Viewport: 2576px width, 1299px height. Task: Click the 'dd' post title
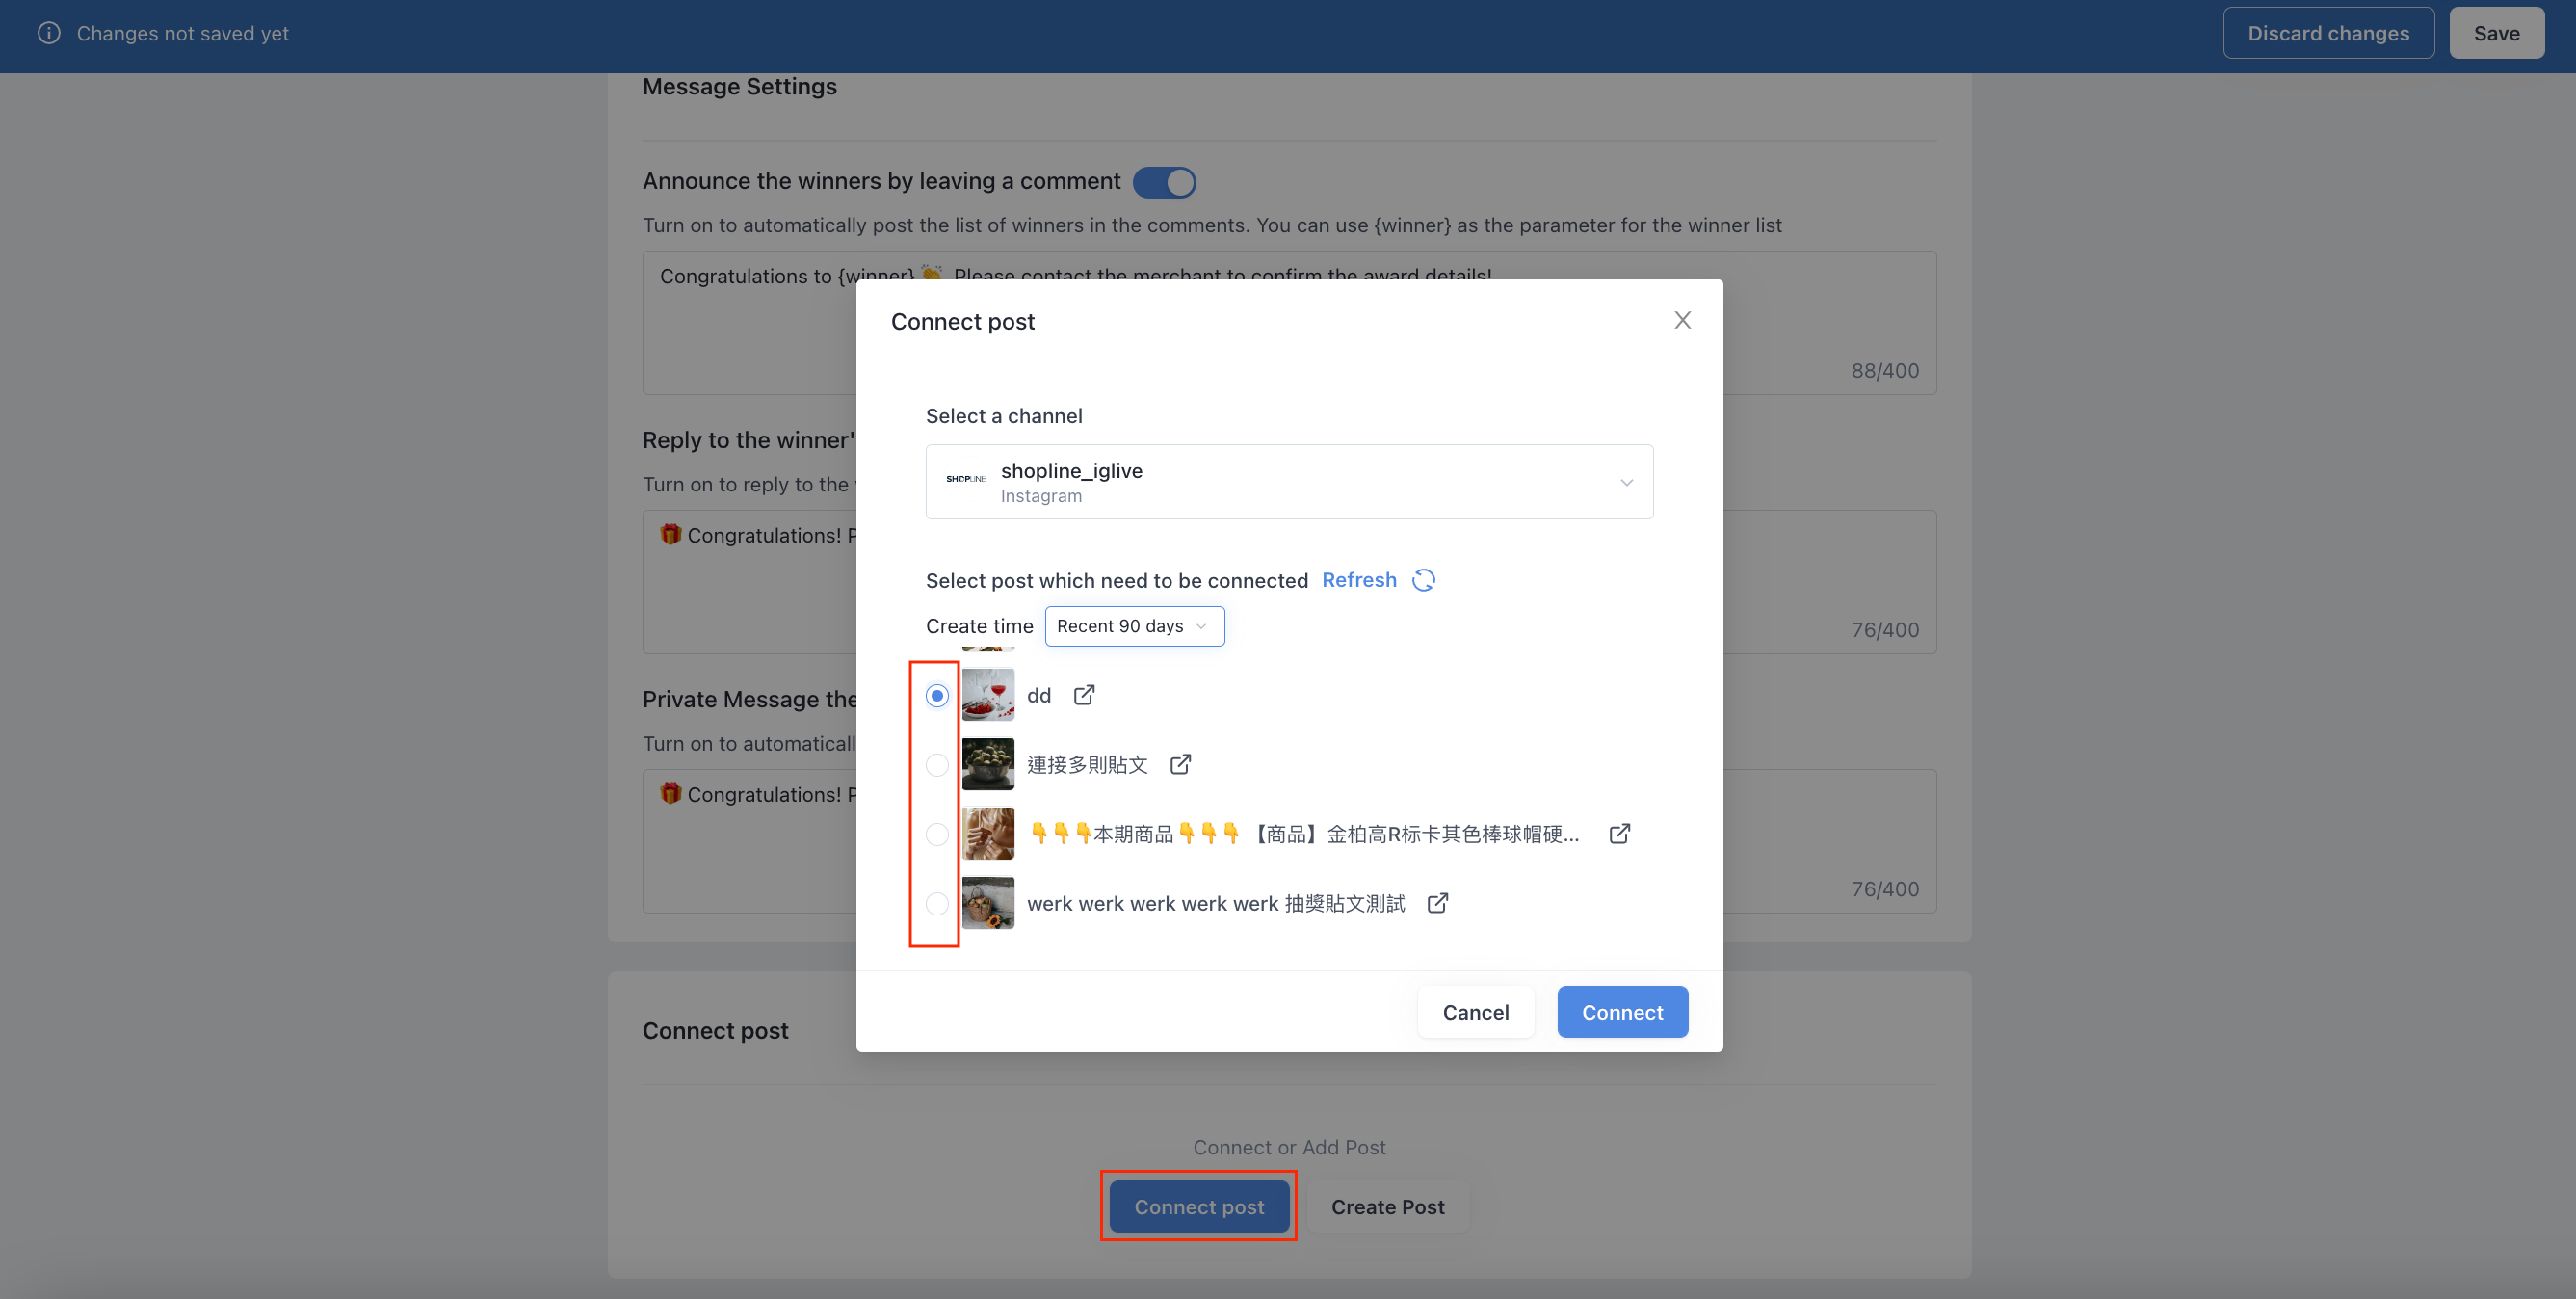[1038, 695]
